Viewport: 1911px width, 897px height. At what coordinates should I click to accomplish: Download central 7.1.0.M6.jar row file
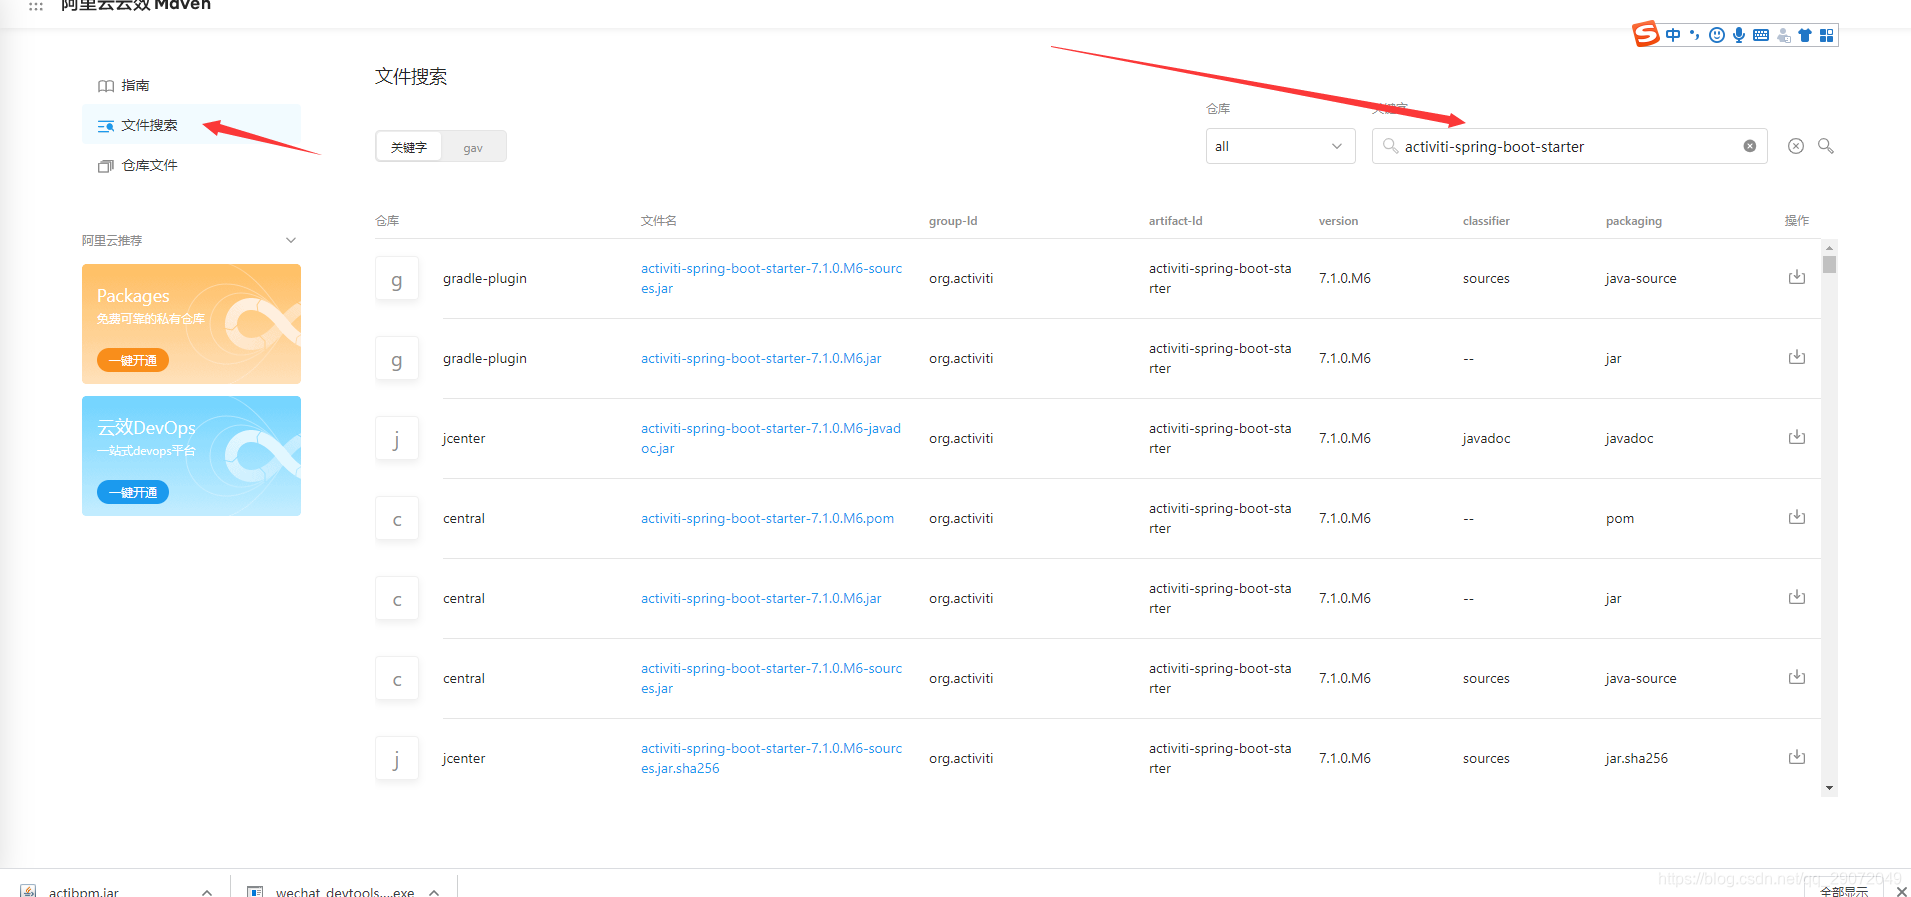[x=1797, y=597]
